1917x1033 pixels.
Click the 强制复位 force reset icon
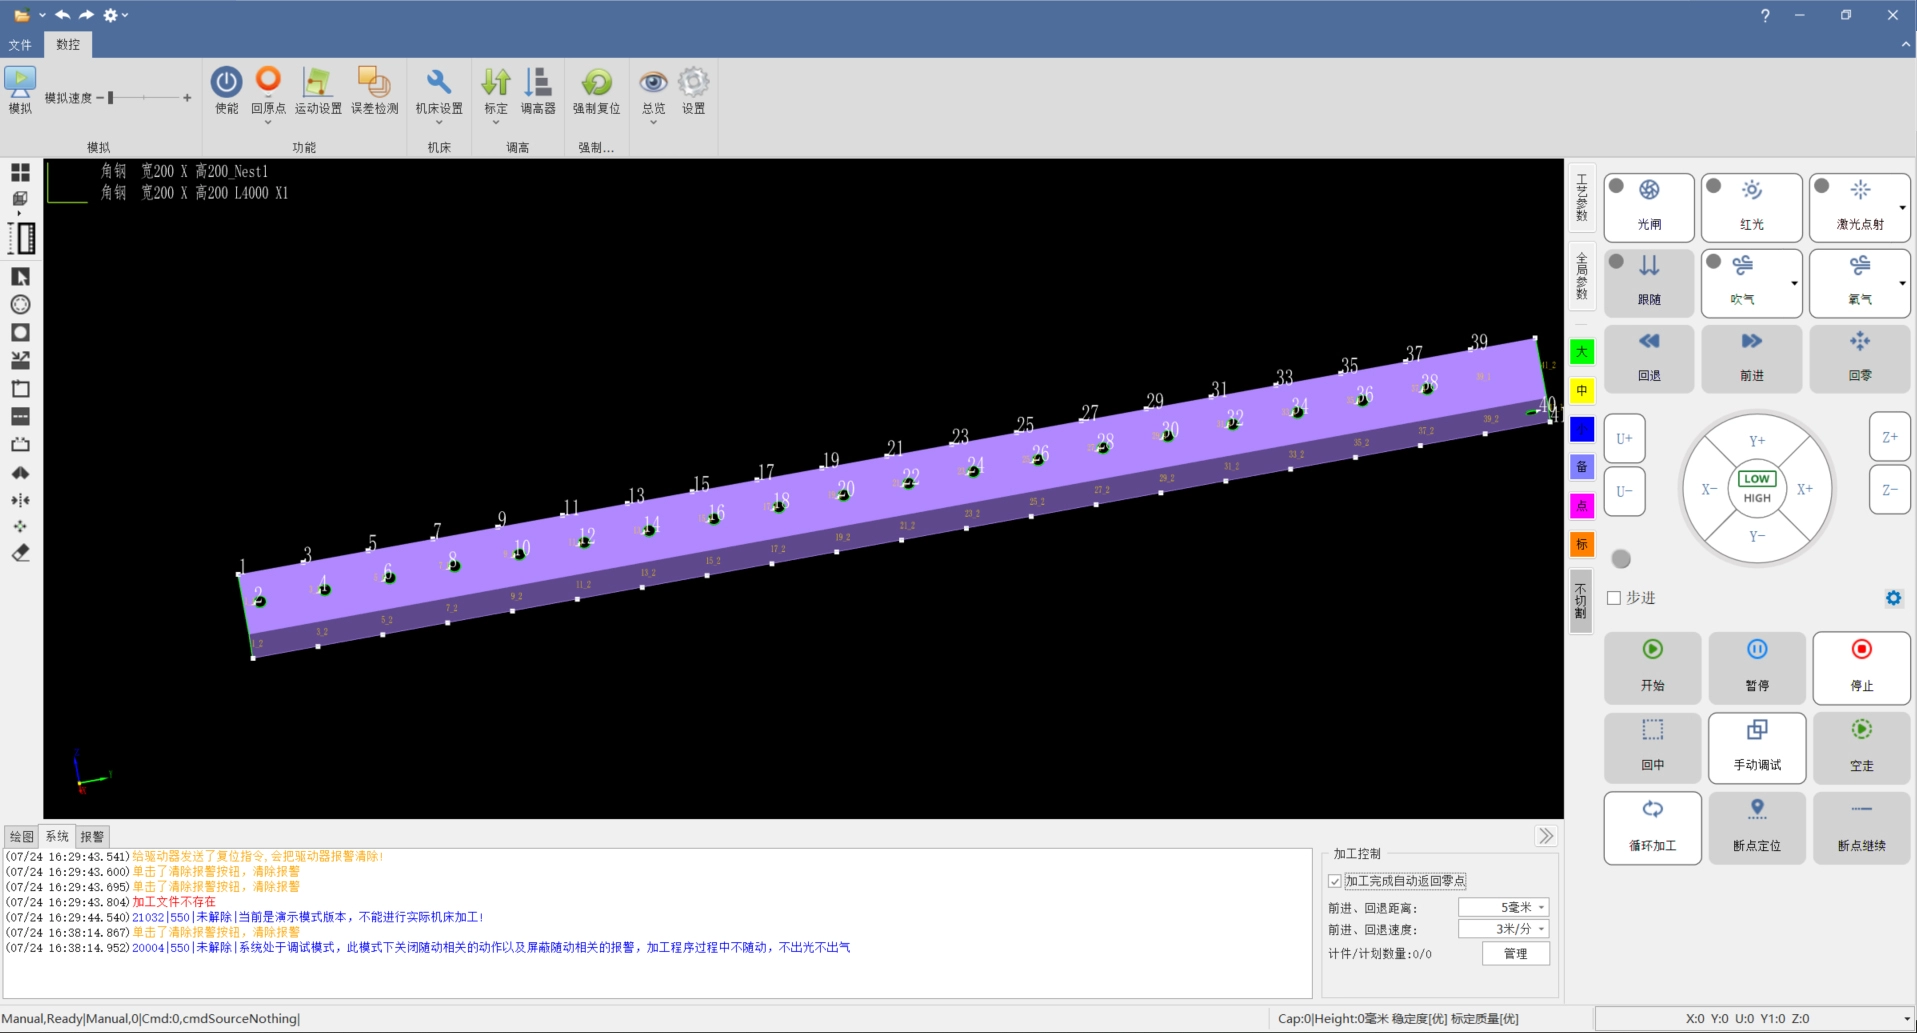click(x=596, y=83)
